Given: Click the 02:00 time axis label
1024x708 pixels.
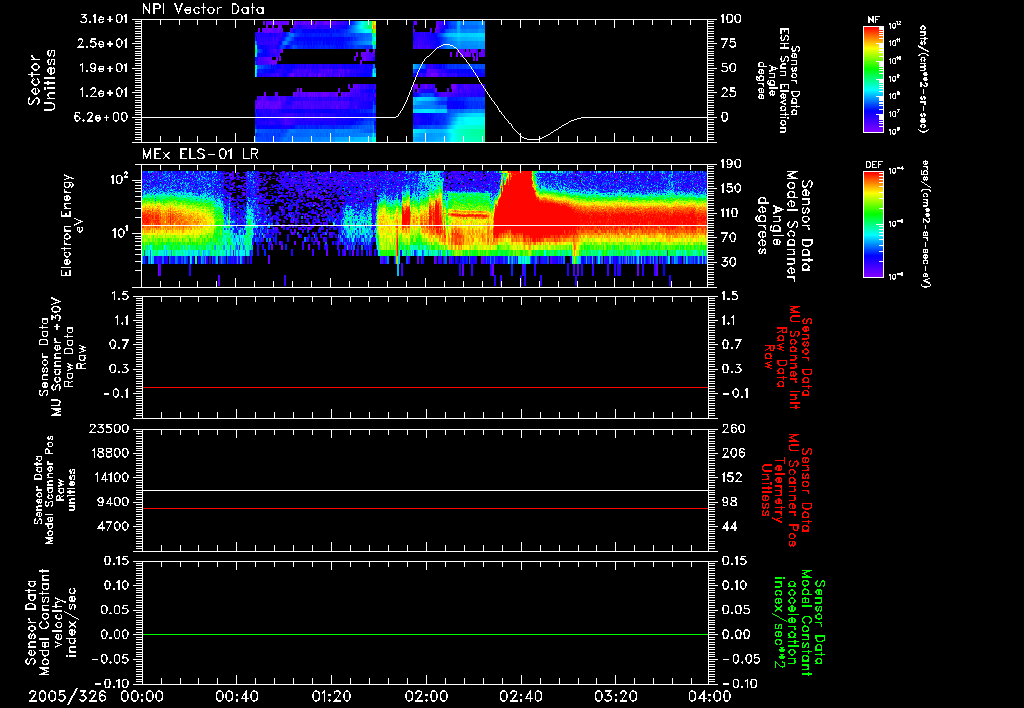Looking at the screenshot, I should click(426, 696).
